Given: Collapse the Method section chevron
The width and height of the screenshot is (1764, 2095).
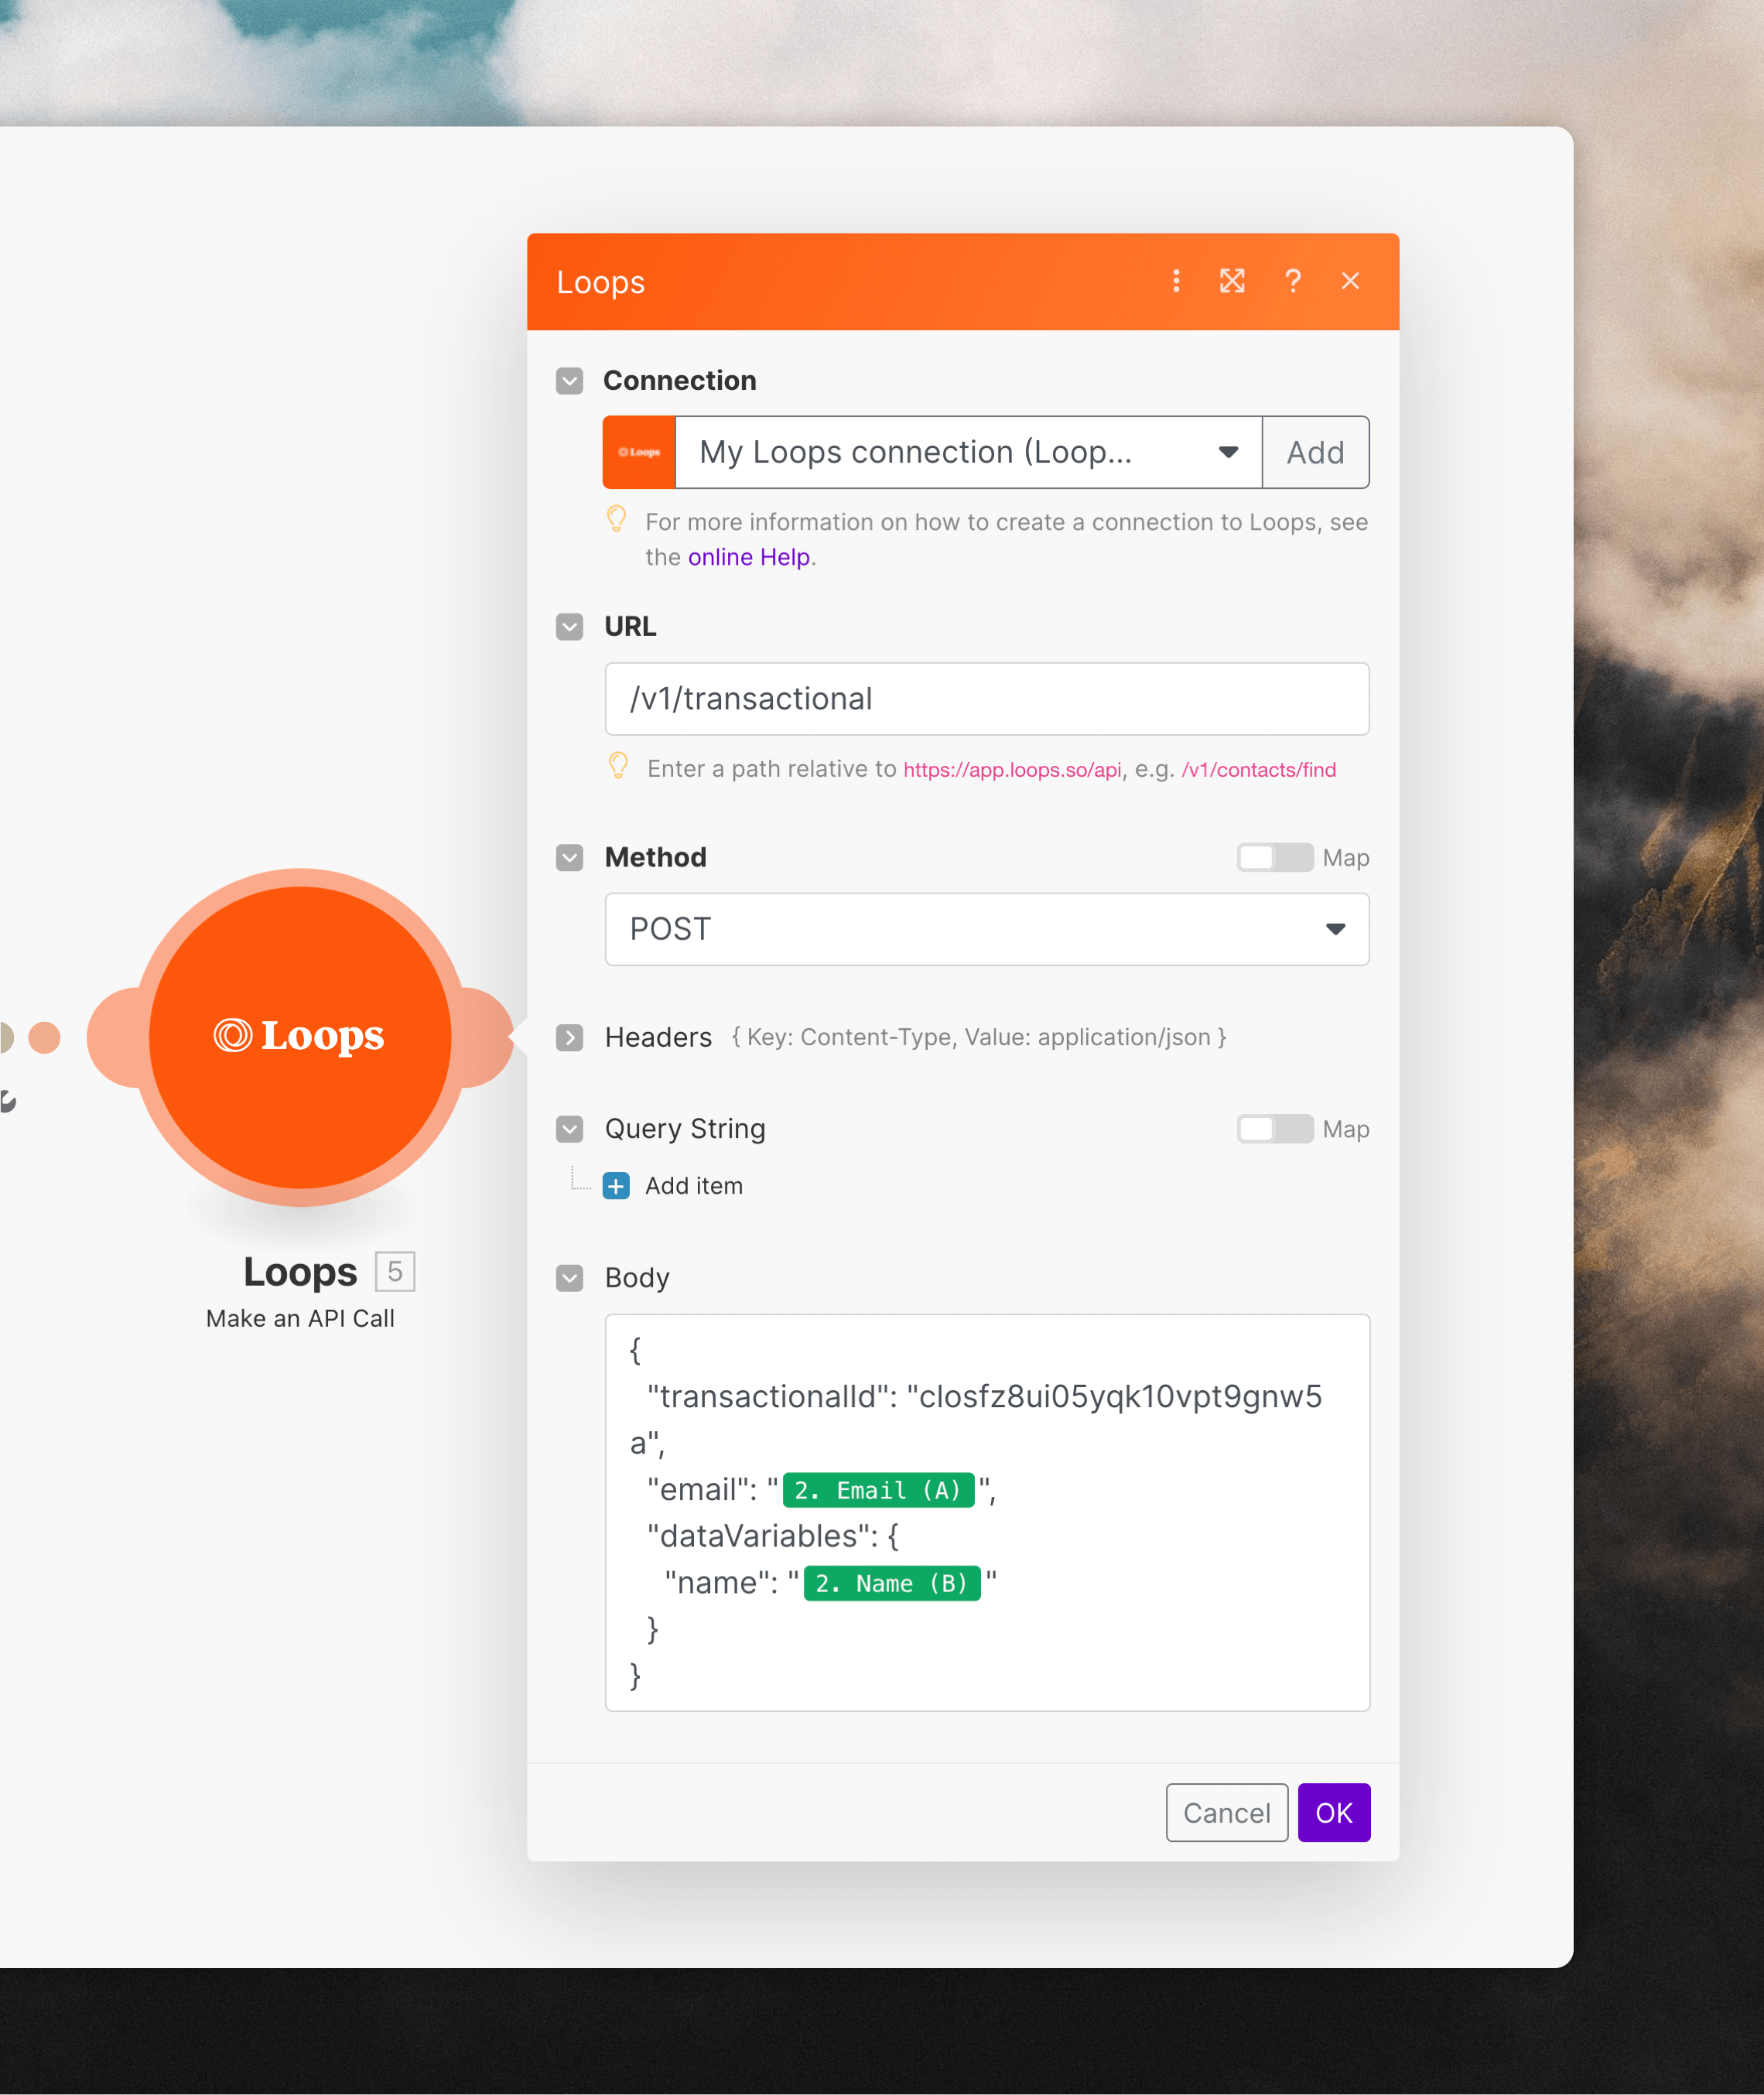Looking at the screenshot, I should 570,858.
